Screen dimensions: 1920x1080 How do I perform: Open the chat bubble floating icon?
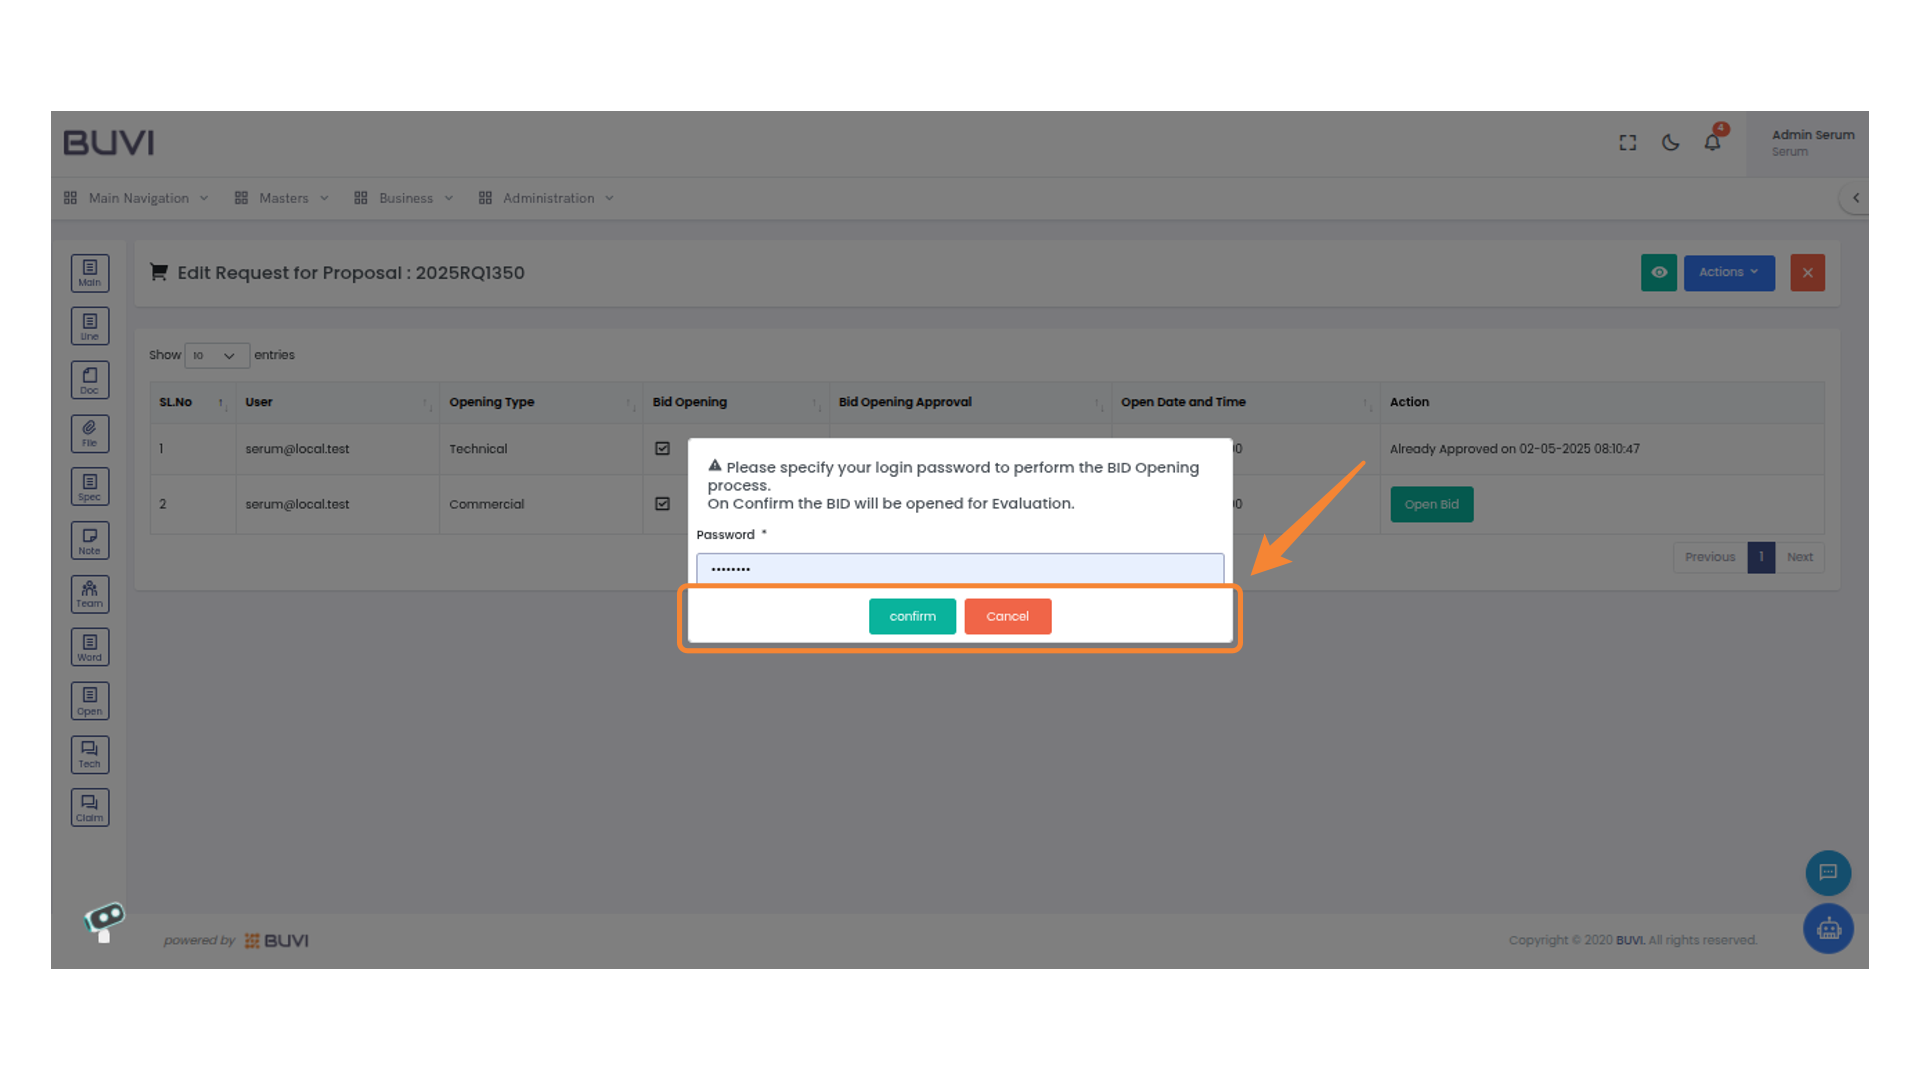click(x=1828, y=873)
